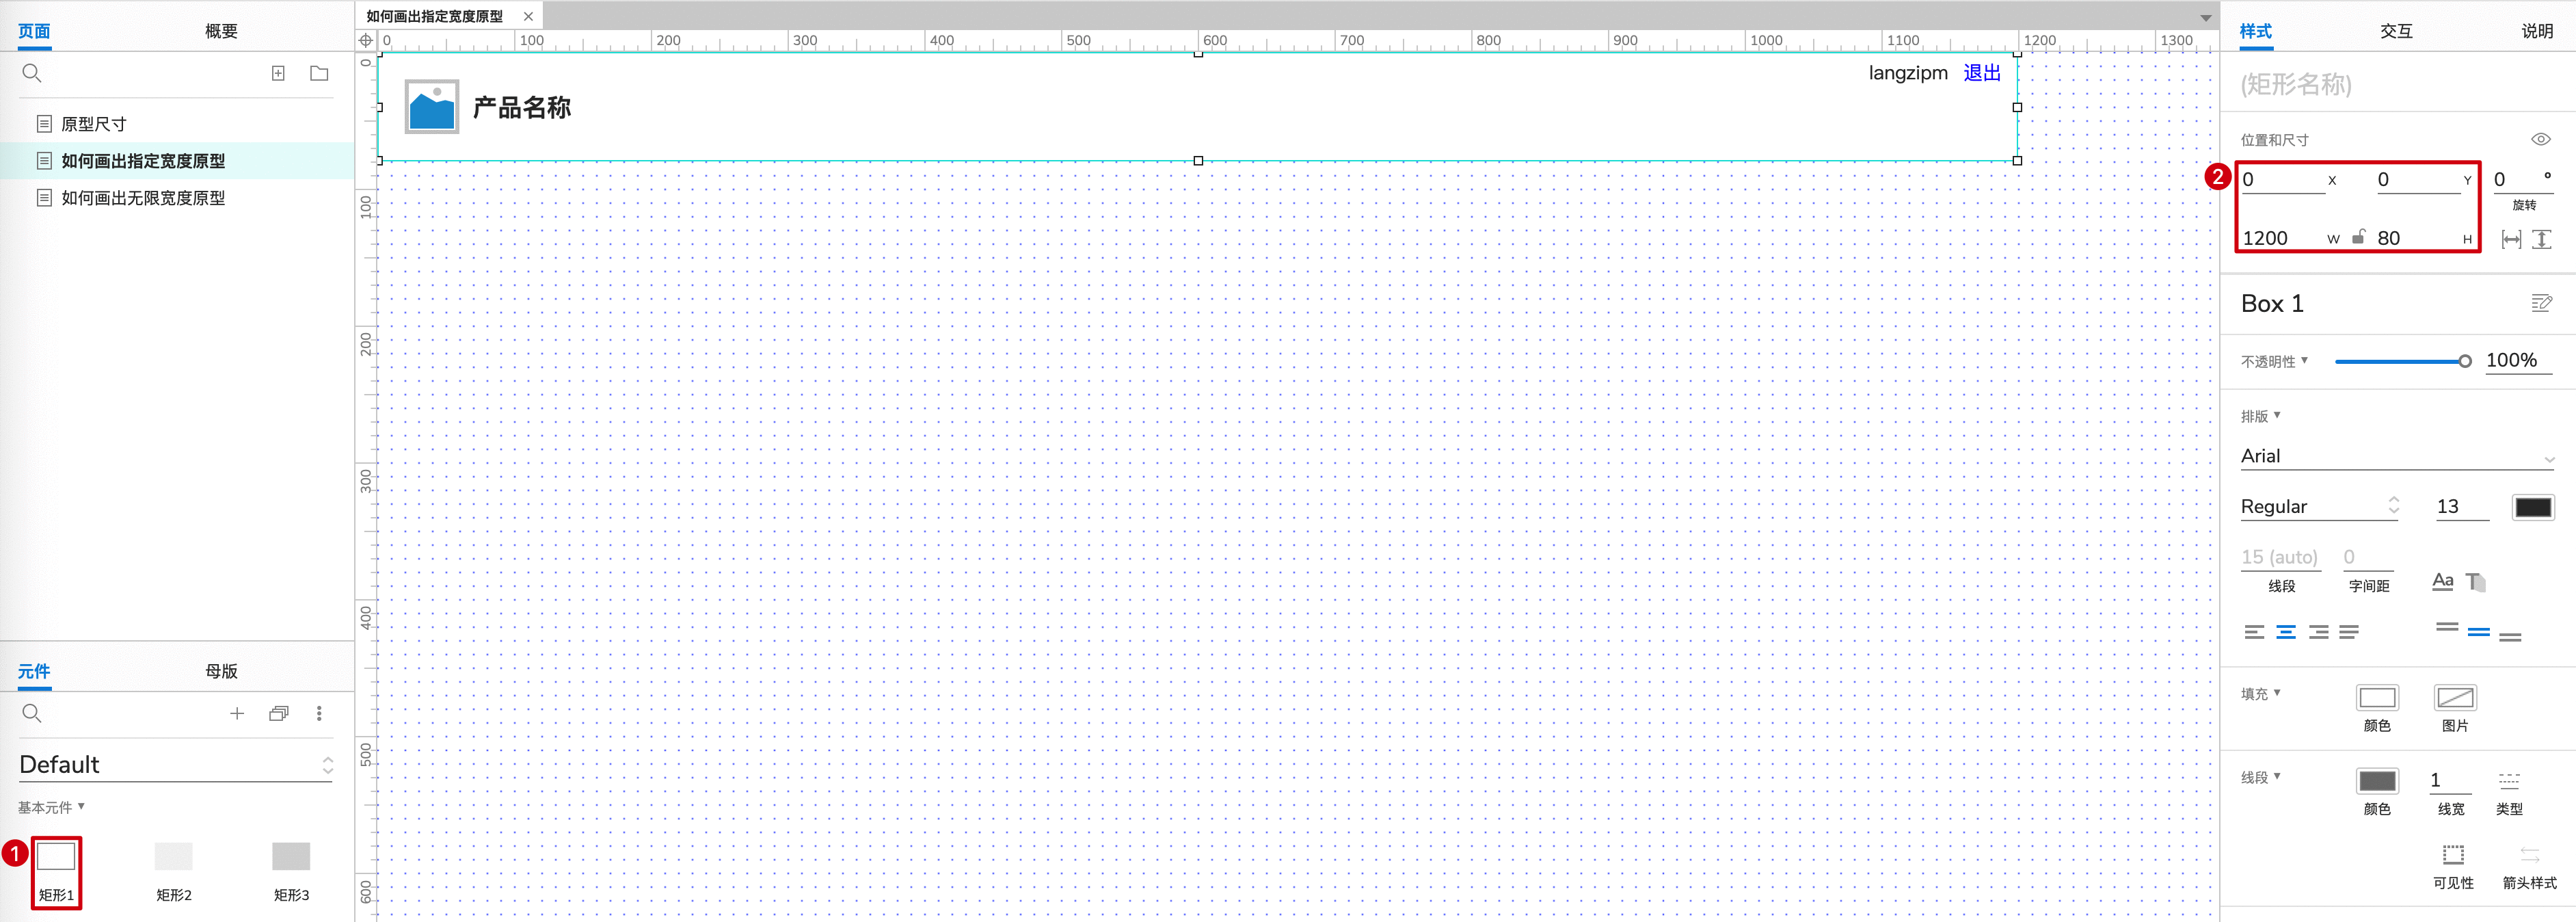Click the font color swatch
Screen dimensions: 2576x922
(x=2533, y=507)
